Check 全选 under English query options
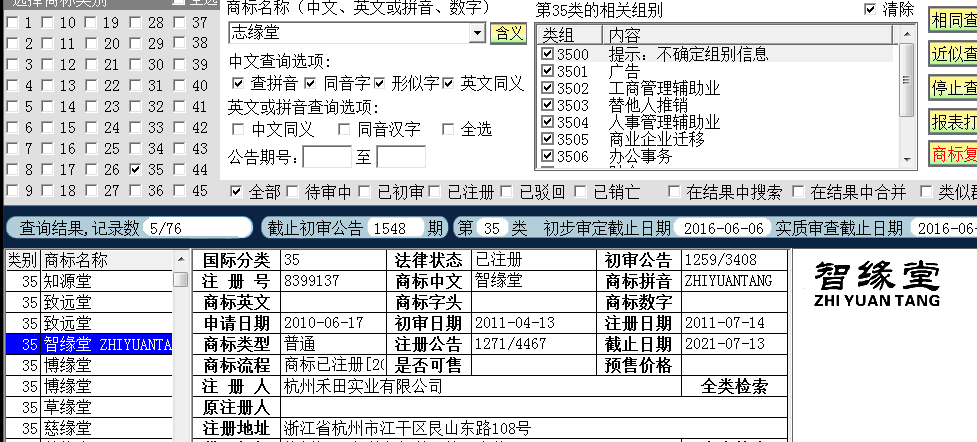Image resolution: width=977 pixels, height=442 pixels. pyautogui.click(x=447, y=130)
